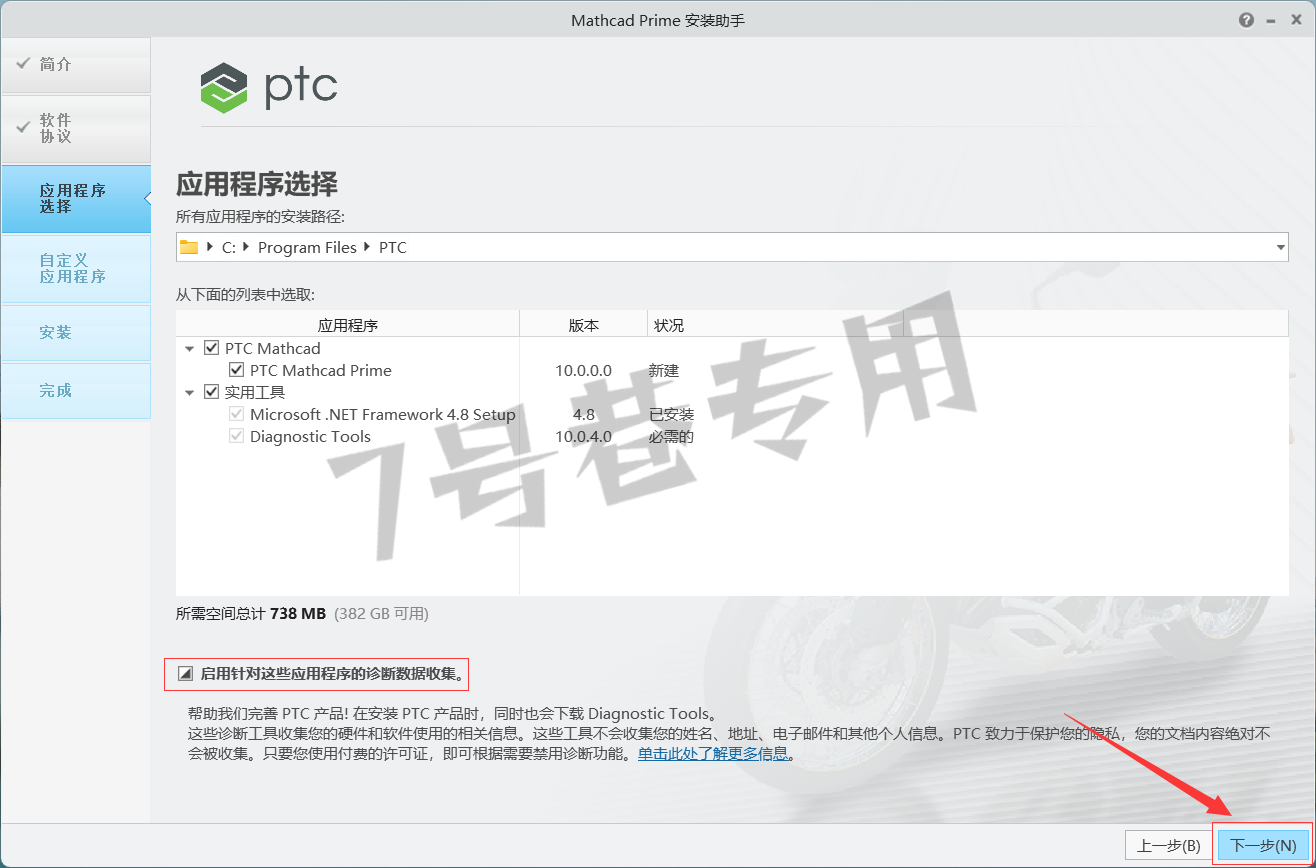1316x868 pixels.
Task: Select the PTC Mathcad Prime row label
Action: pos(321,370)
